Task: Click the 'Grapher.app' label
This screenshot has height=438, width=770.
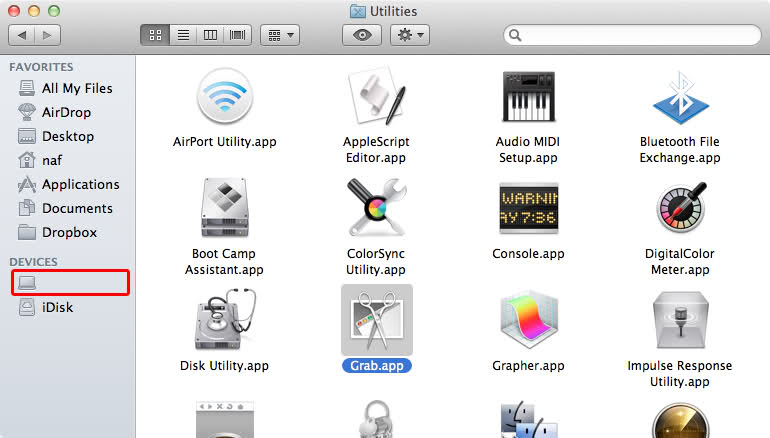Action: pyautogui.click(x=528, y=366)
